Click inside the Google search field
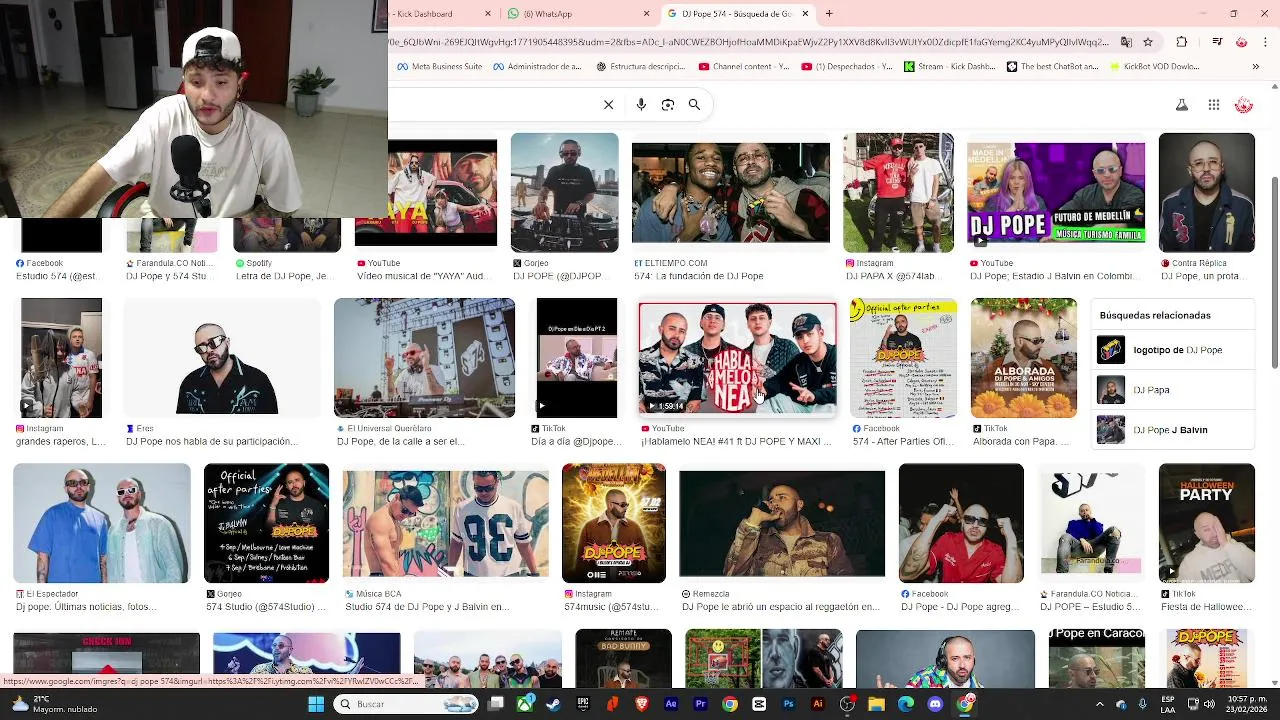 point(490,104)
